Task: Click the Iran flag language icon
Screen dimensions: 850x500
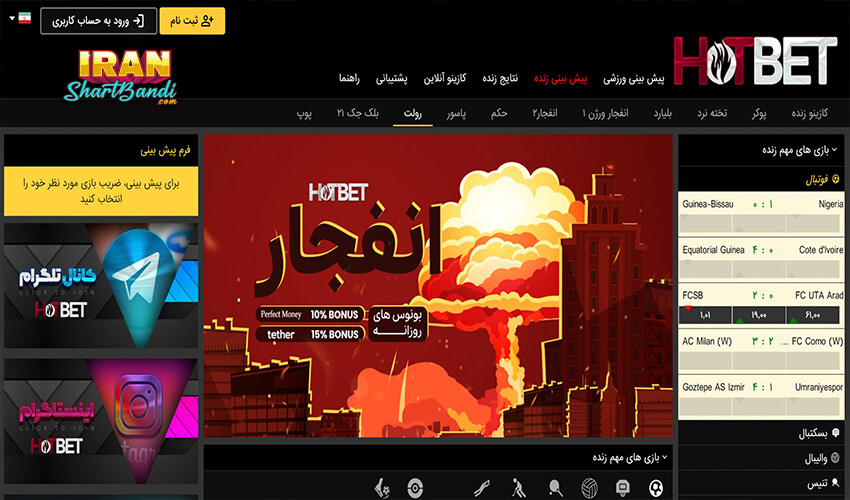Action: coord(24,18)
